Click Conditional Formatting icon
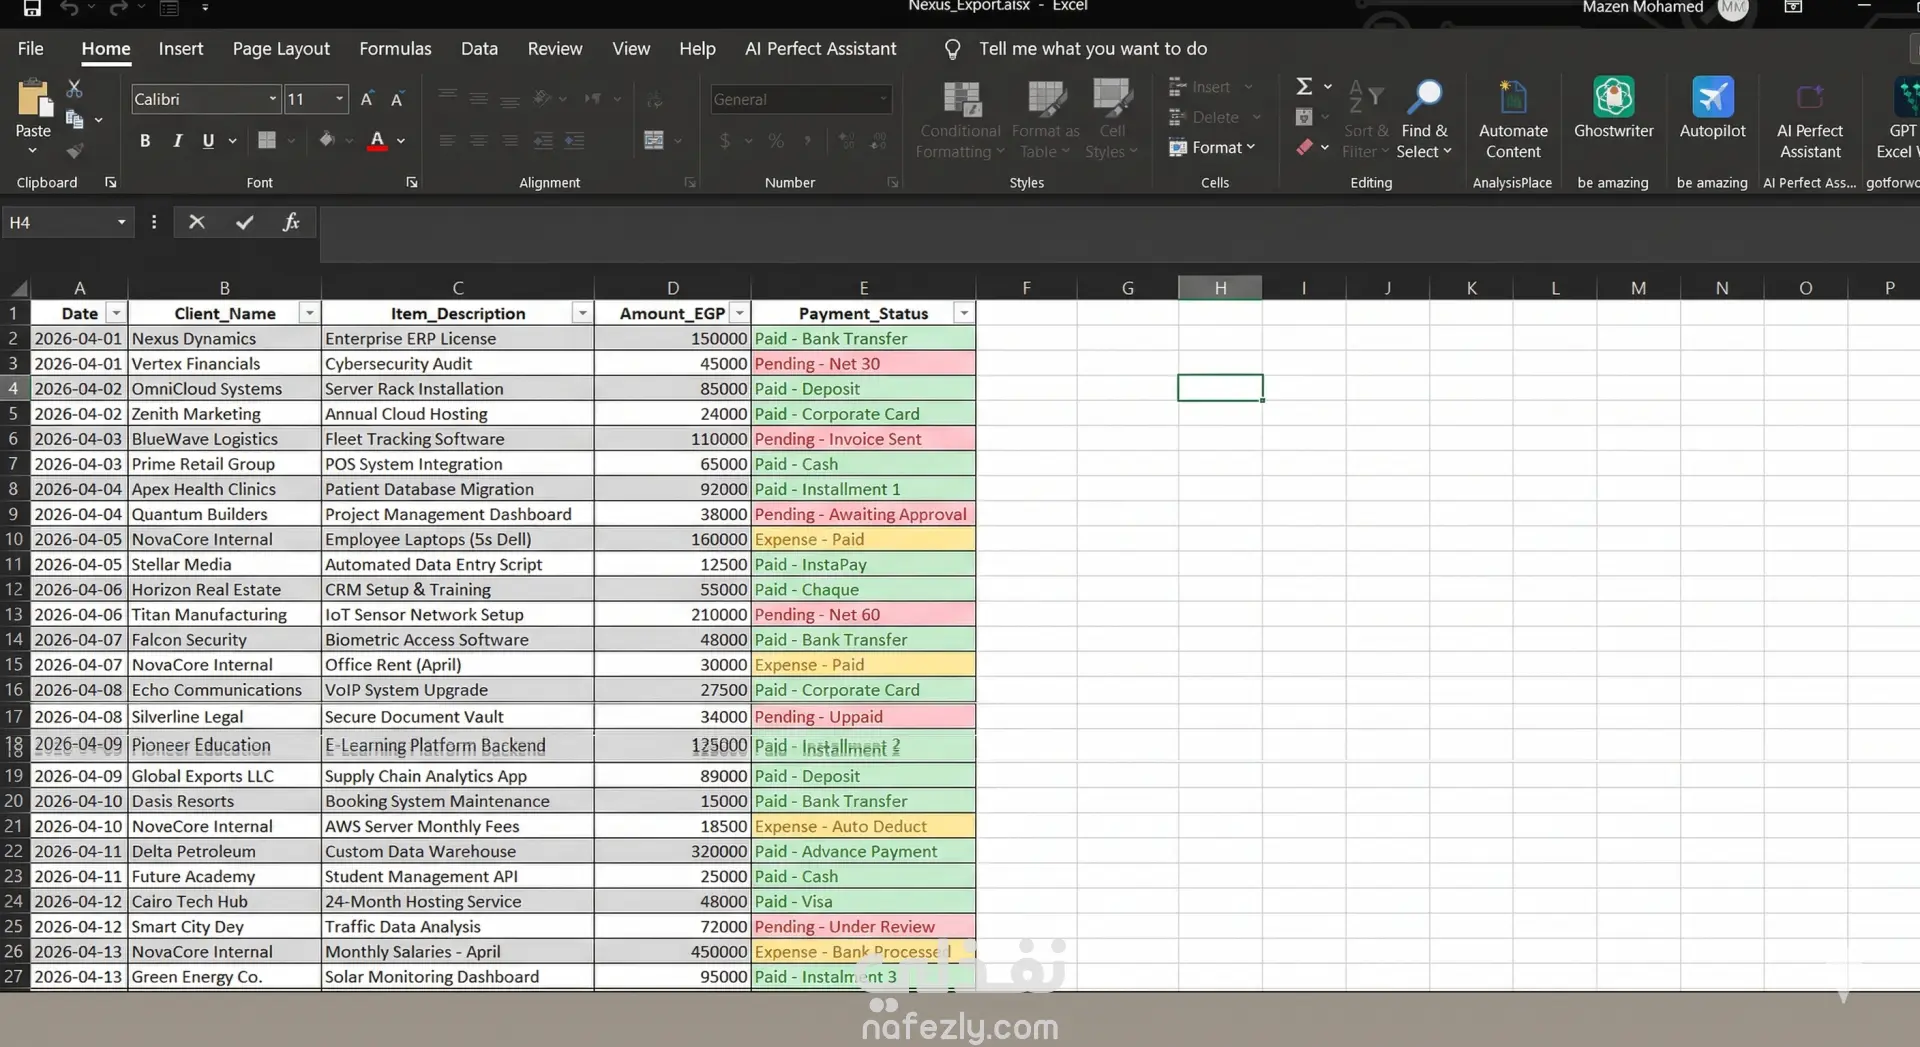The height and width of the screenshot is (1047, 1920). pyautogui.click(x=961, y=99)
